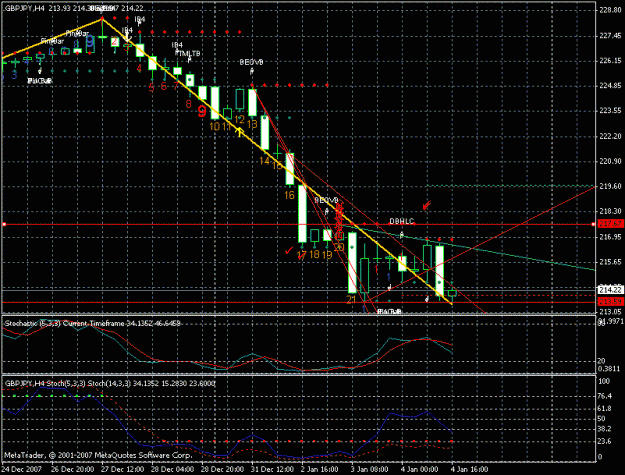Click the DBHLC pattern label

point(402,221)
